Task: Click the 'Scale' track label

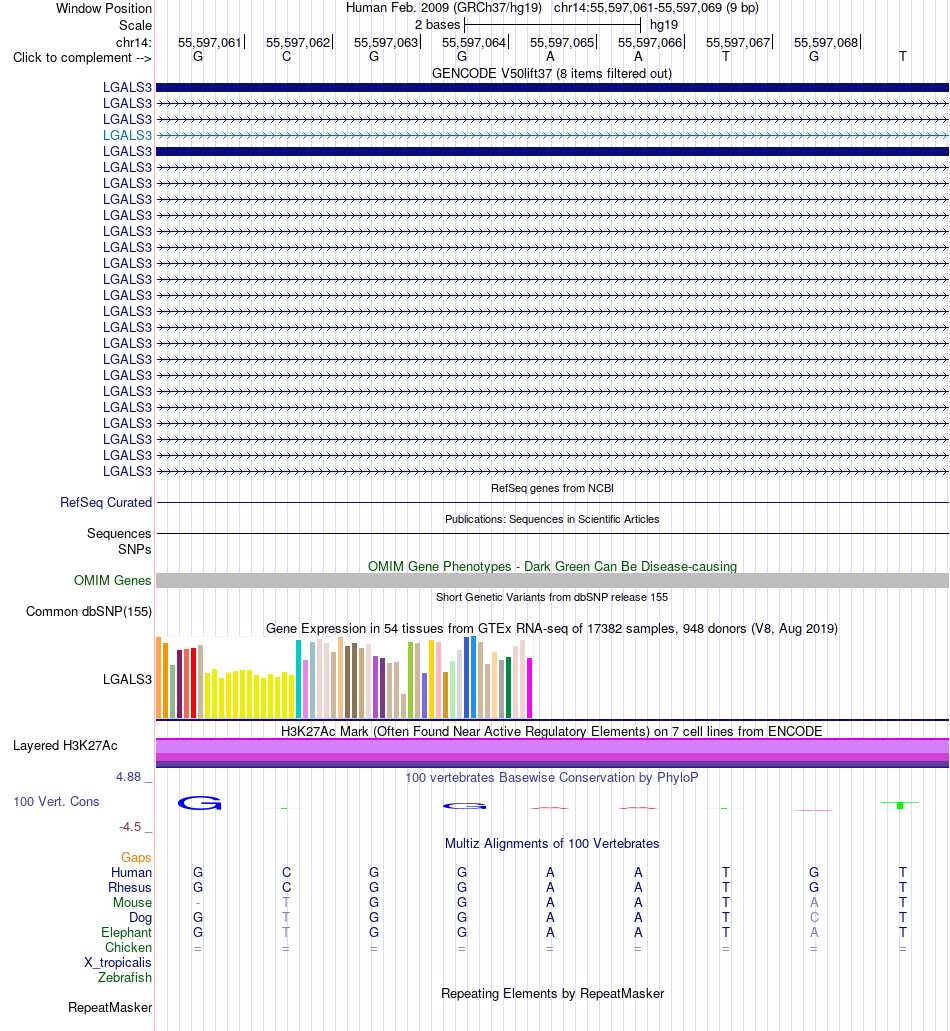Action: tap(135, 26)
